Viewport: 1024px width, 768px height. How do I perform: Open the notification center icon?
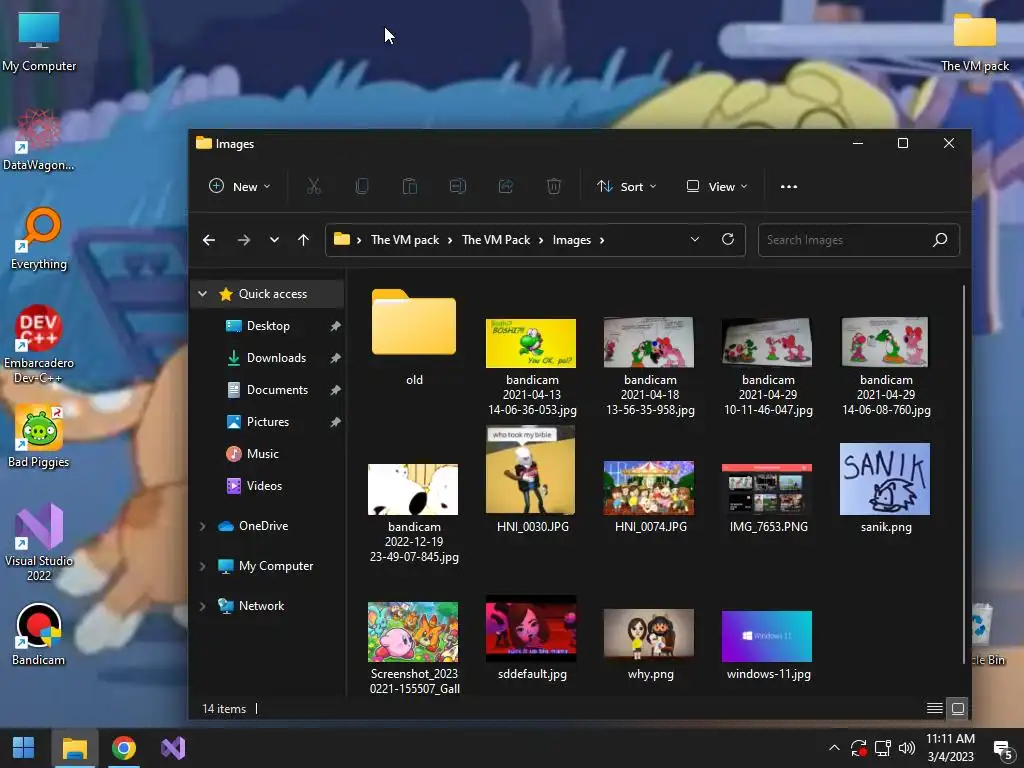click(1003, 749)
